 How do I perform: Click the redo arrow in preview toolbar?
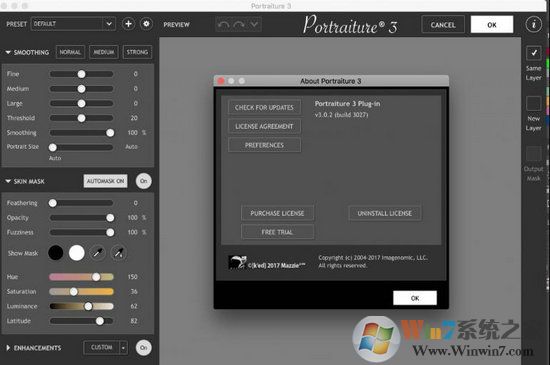tap(239, 25)
